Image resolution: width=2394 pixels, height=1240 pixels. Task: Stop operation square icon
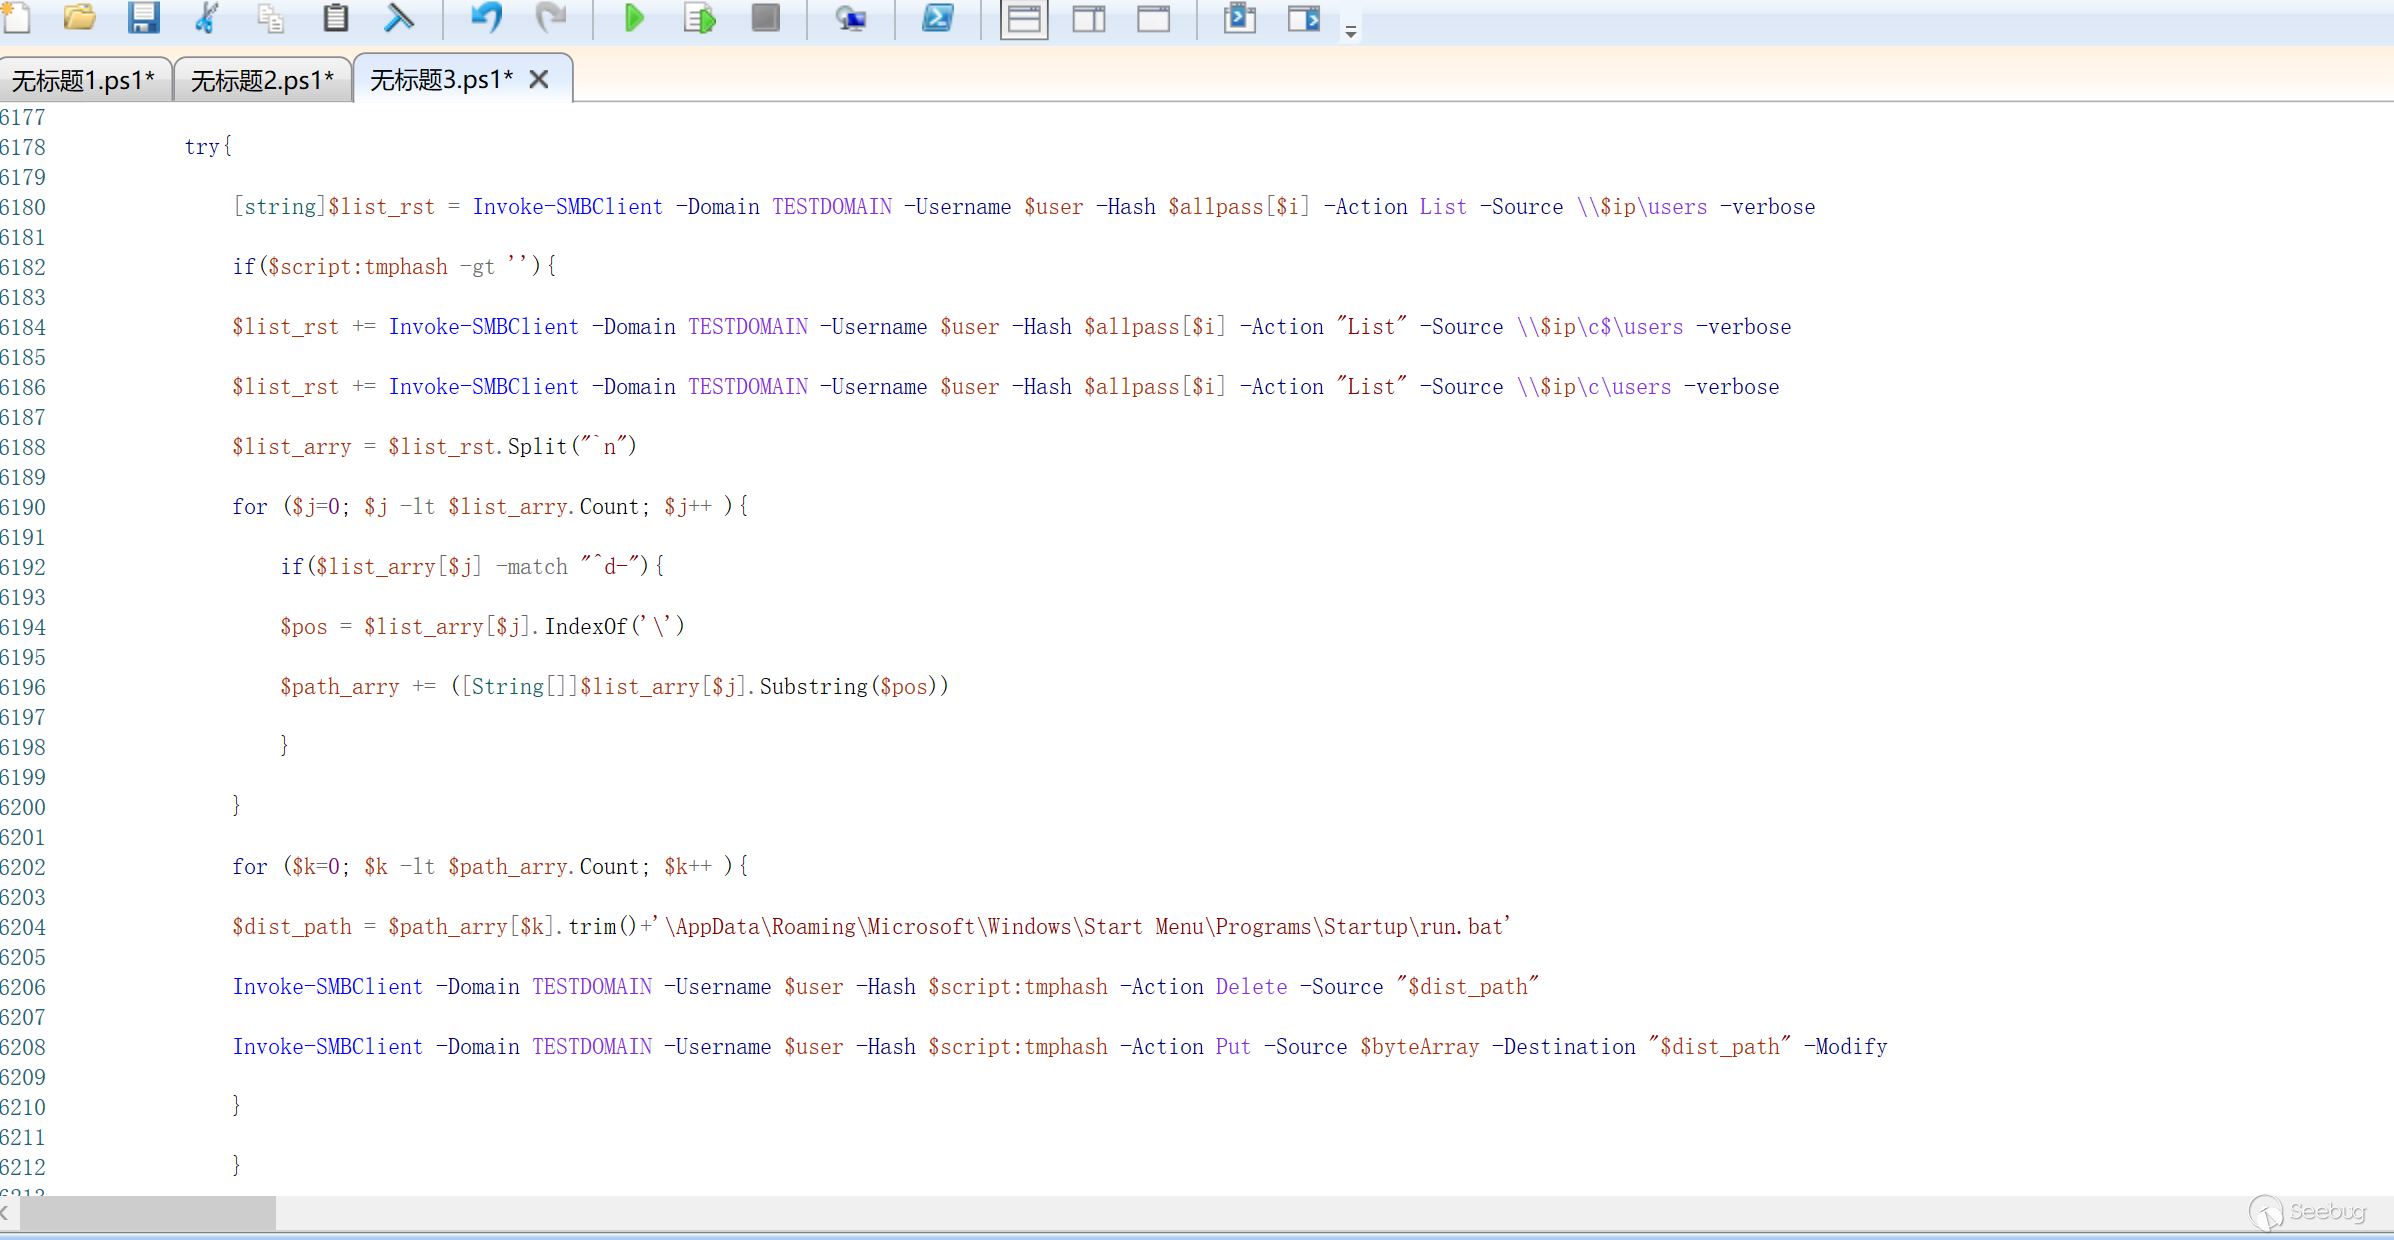765,17
